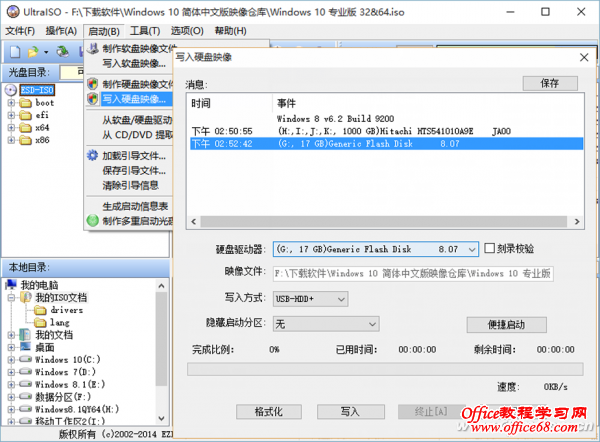Screen dimensions: 600x442
Task: Click the boot folder icon
Action: click(x=26, y=103)
